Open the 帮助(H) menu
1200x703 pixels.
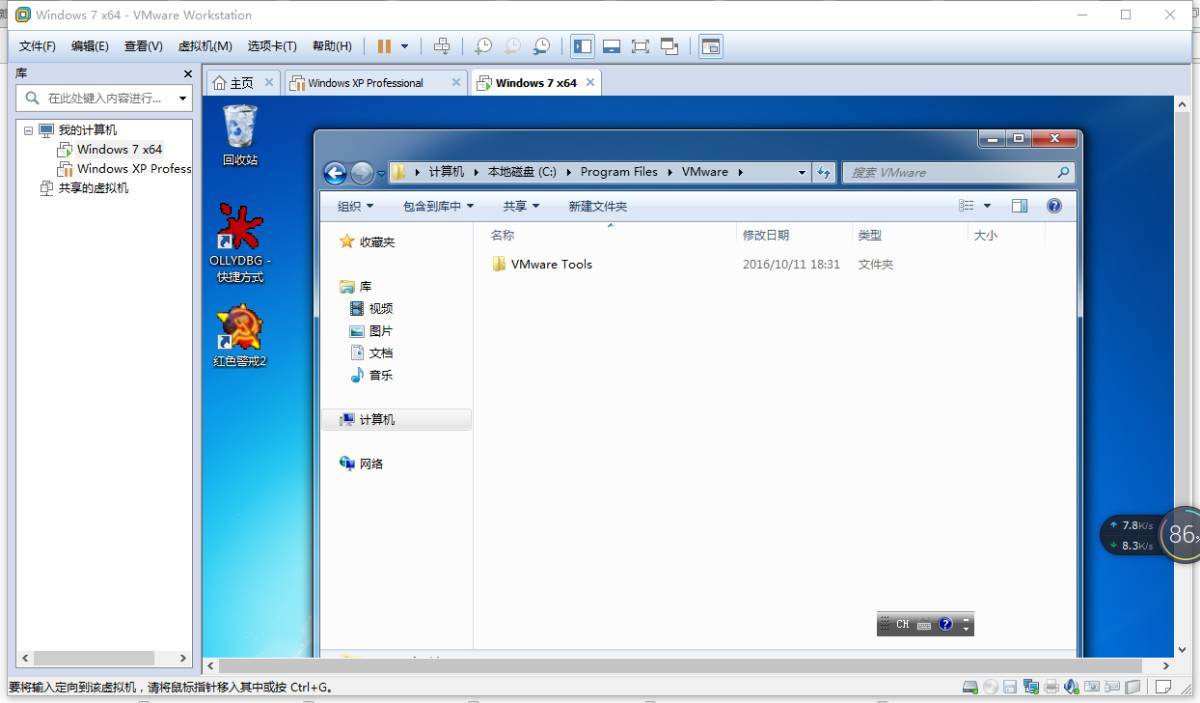tap(332, 46)
